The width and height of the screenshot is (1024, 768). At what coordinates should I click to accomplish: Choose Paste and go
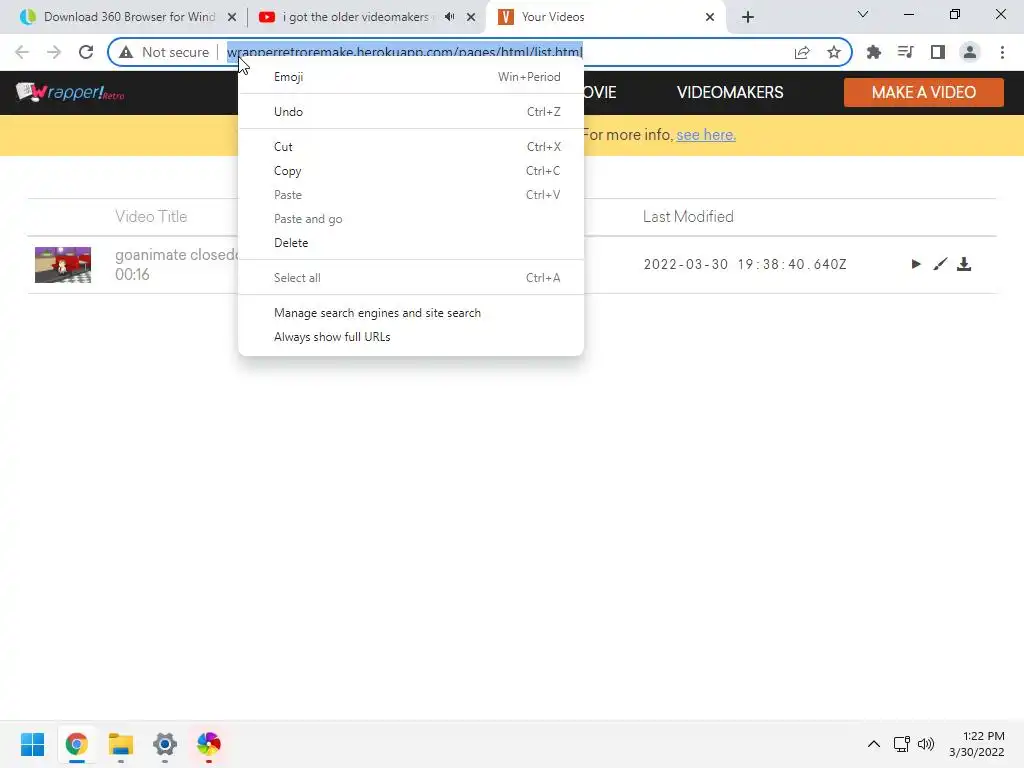click(x=411, y=219)
